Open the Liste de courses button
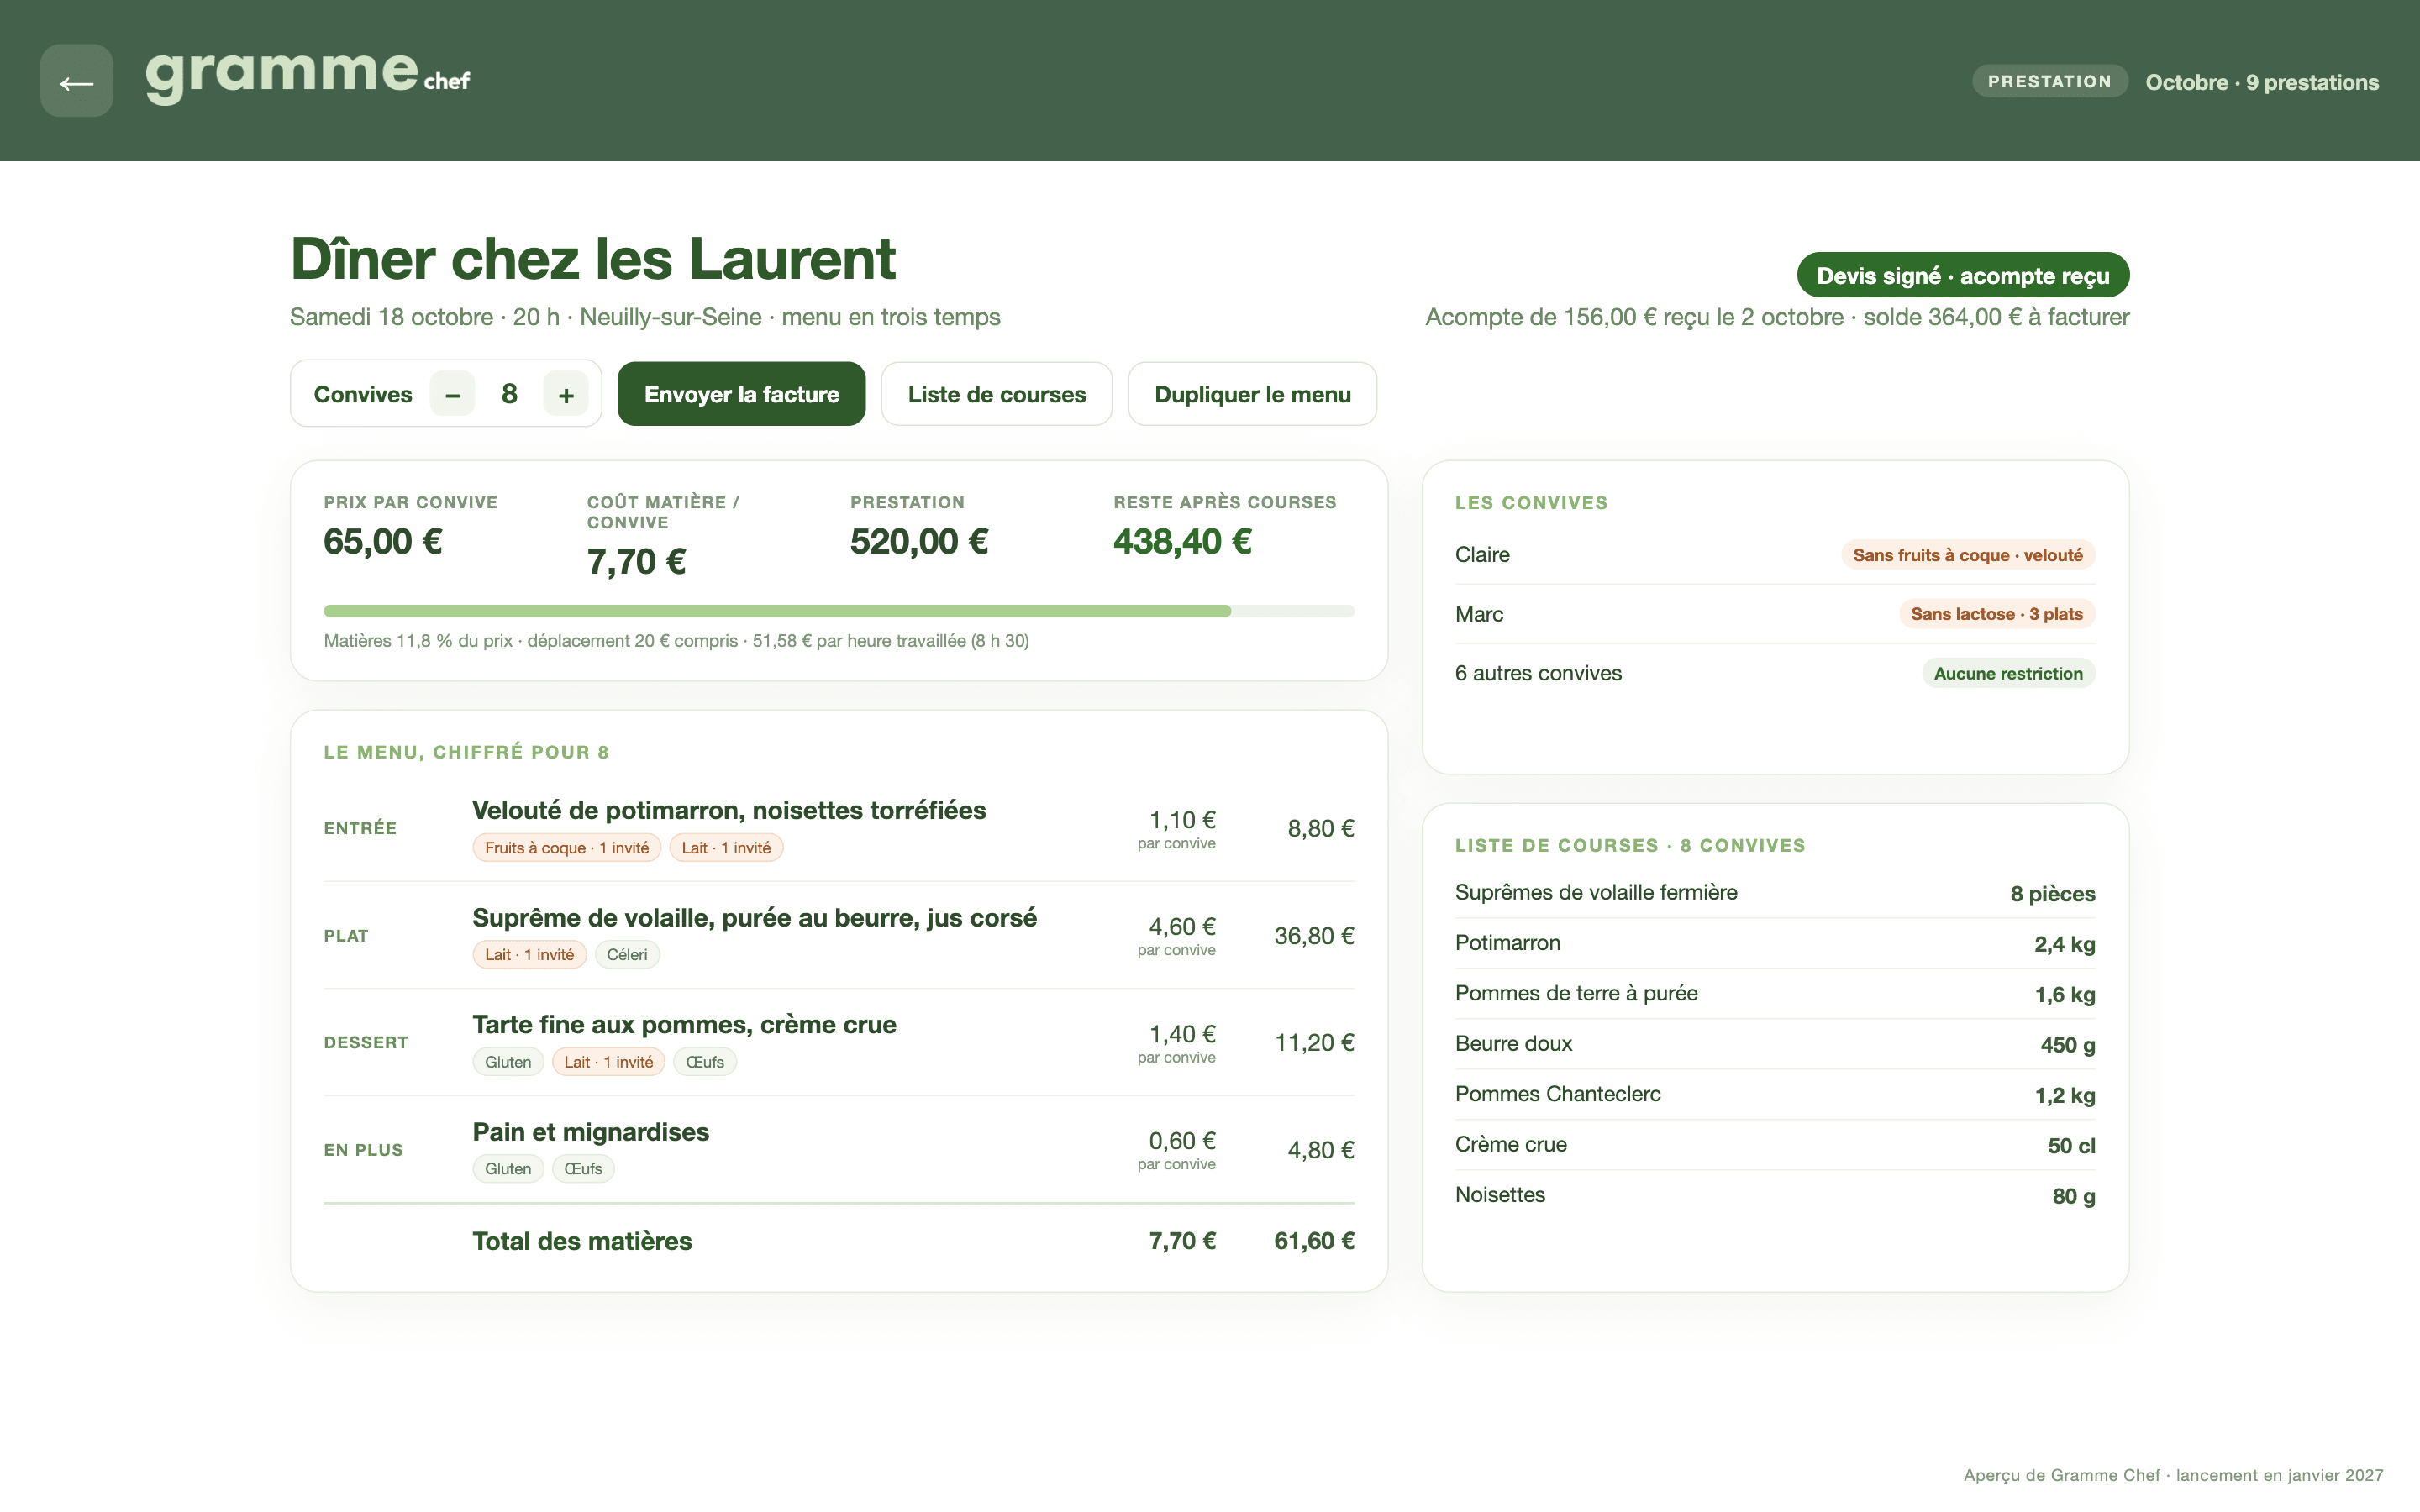This screenshot has height=1512, width=2420. (x=996, y=394)
